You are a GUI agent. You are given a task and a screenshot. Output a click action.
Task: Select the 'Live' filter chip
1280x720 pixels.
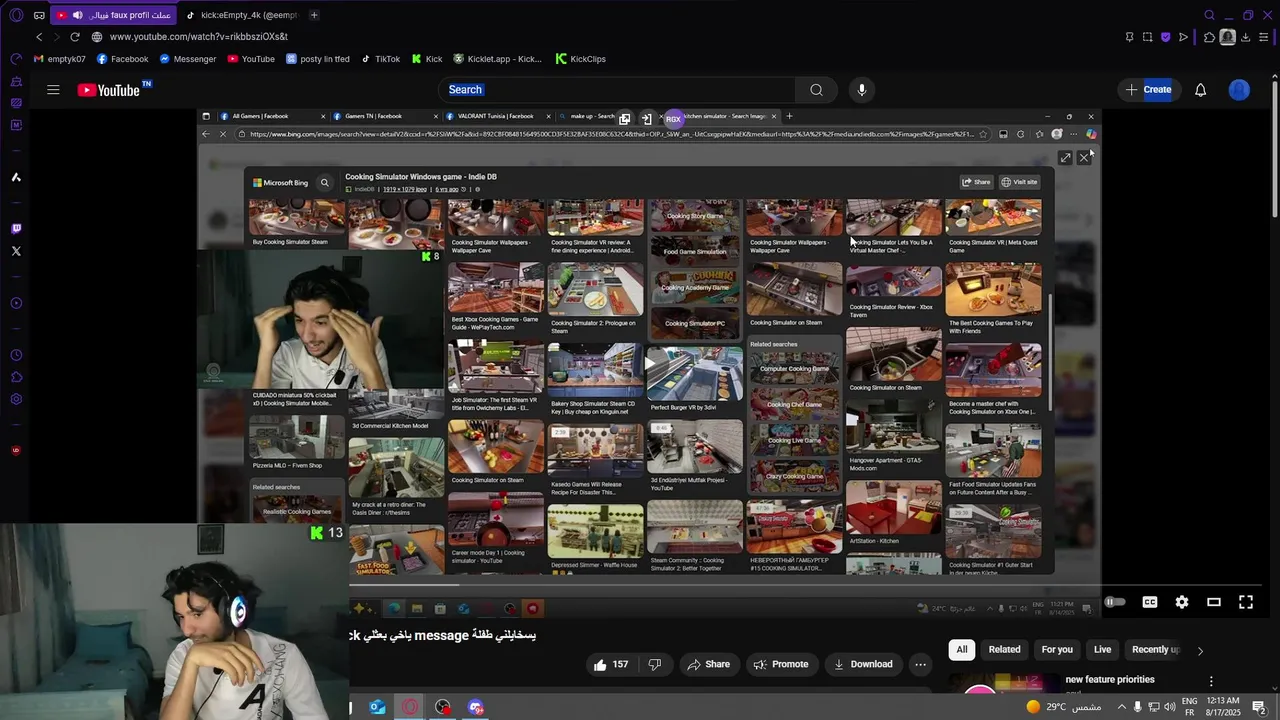1103,650
